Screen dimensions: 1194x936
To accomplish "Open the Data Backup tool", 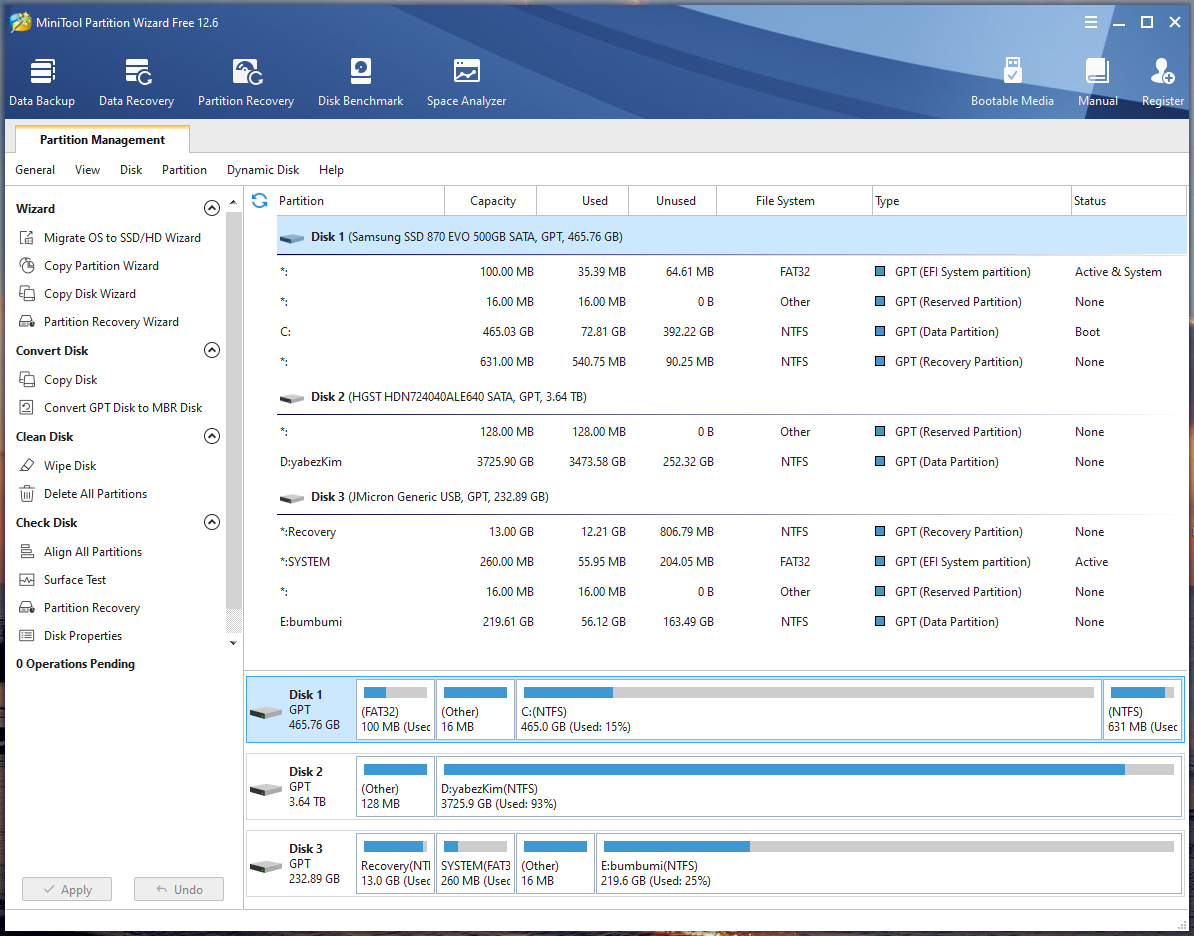I will (42, 82).
